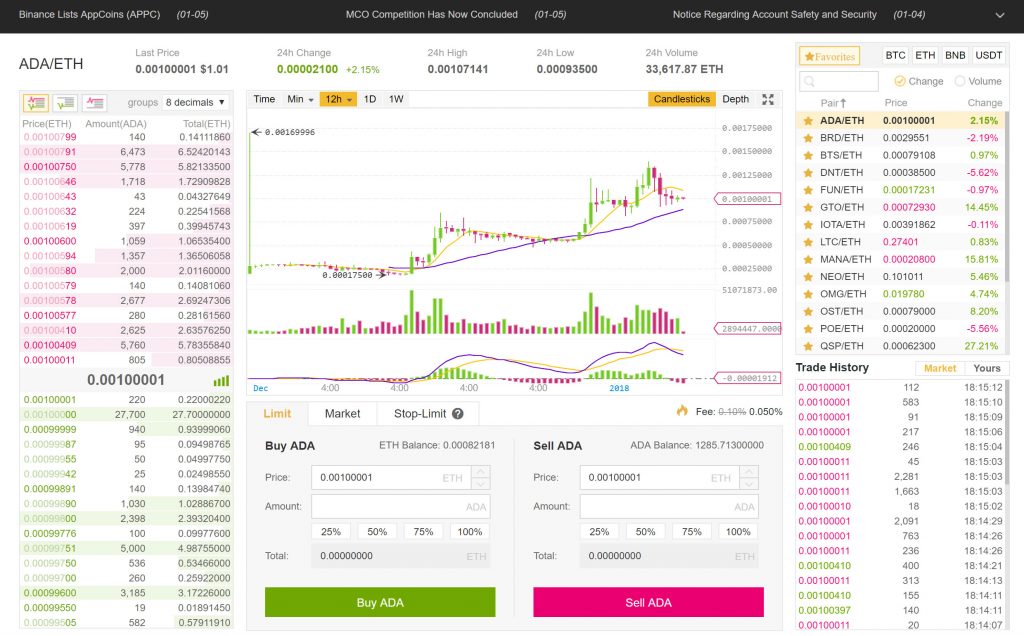This screenshot has width=1024, height=636.
Task: Open the MANA/ETH pair row
Action: [x=901, y=259]
